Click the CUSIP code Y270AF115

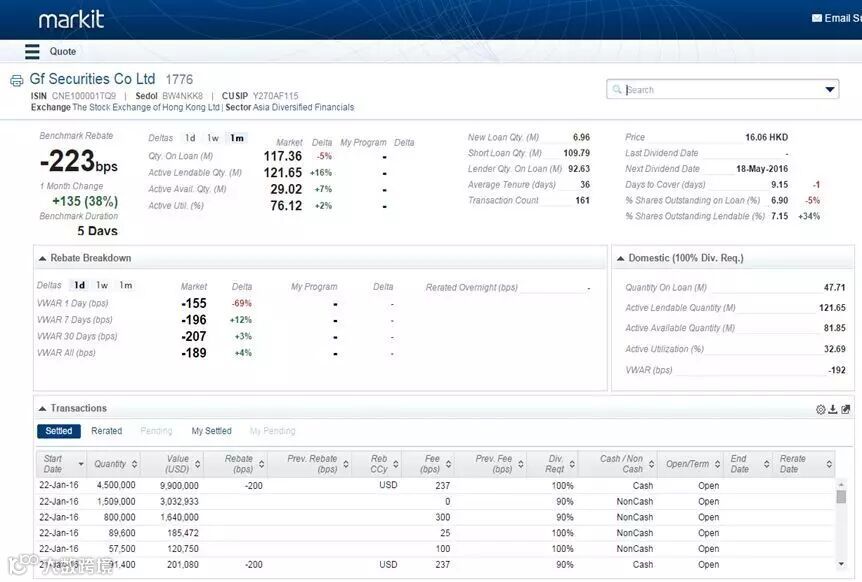click(x=275, y=96)
